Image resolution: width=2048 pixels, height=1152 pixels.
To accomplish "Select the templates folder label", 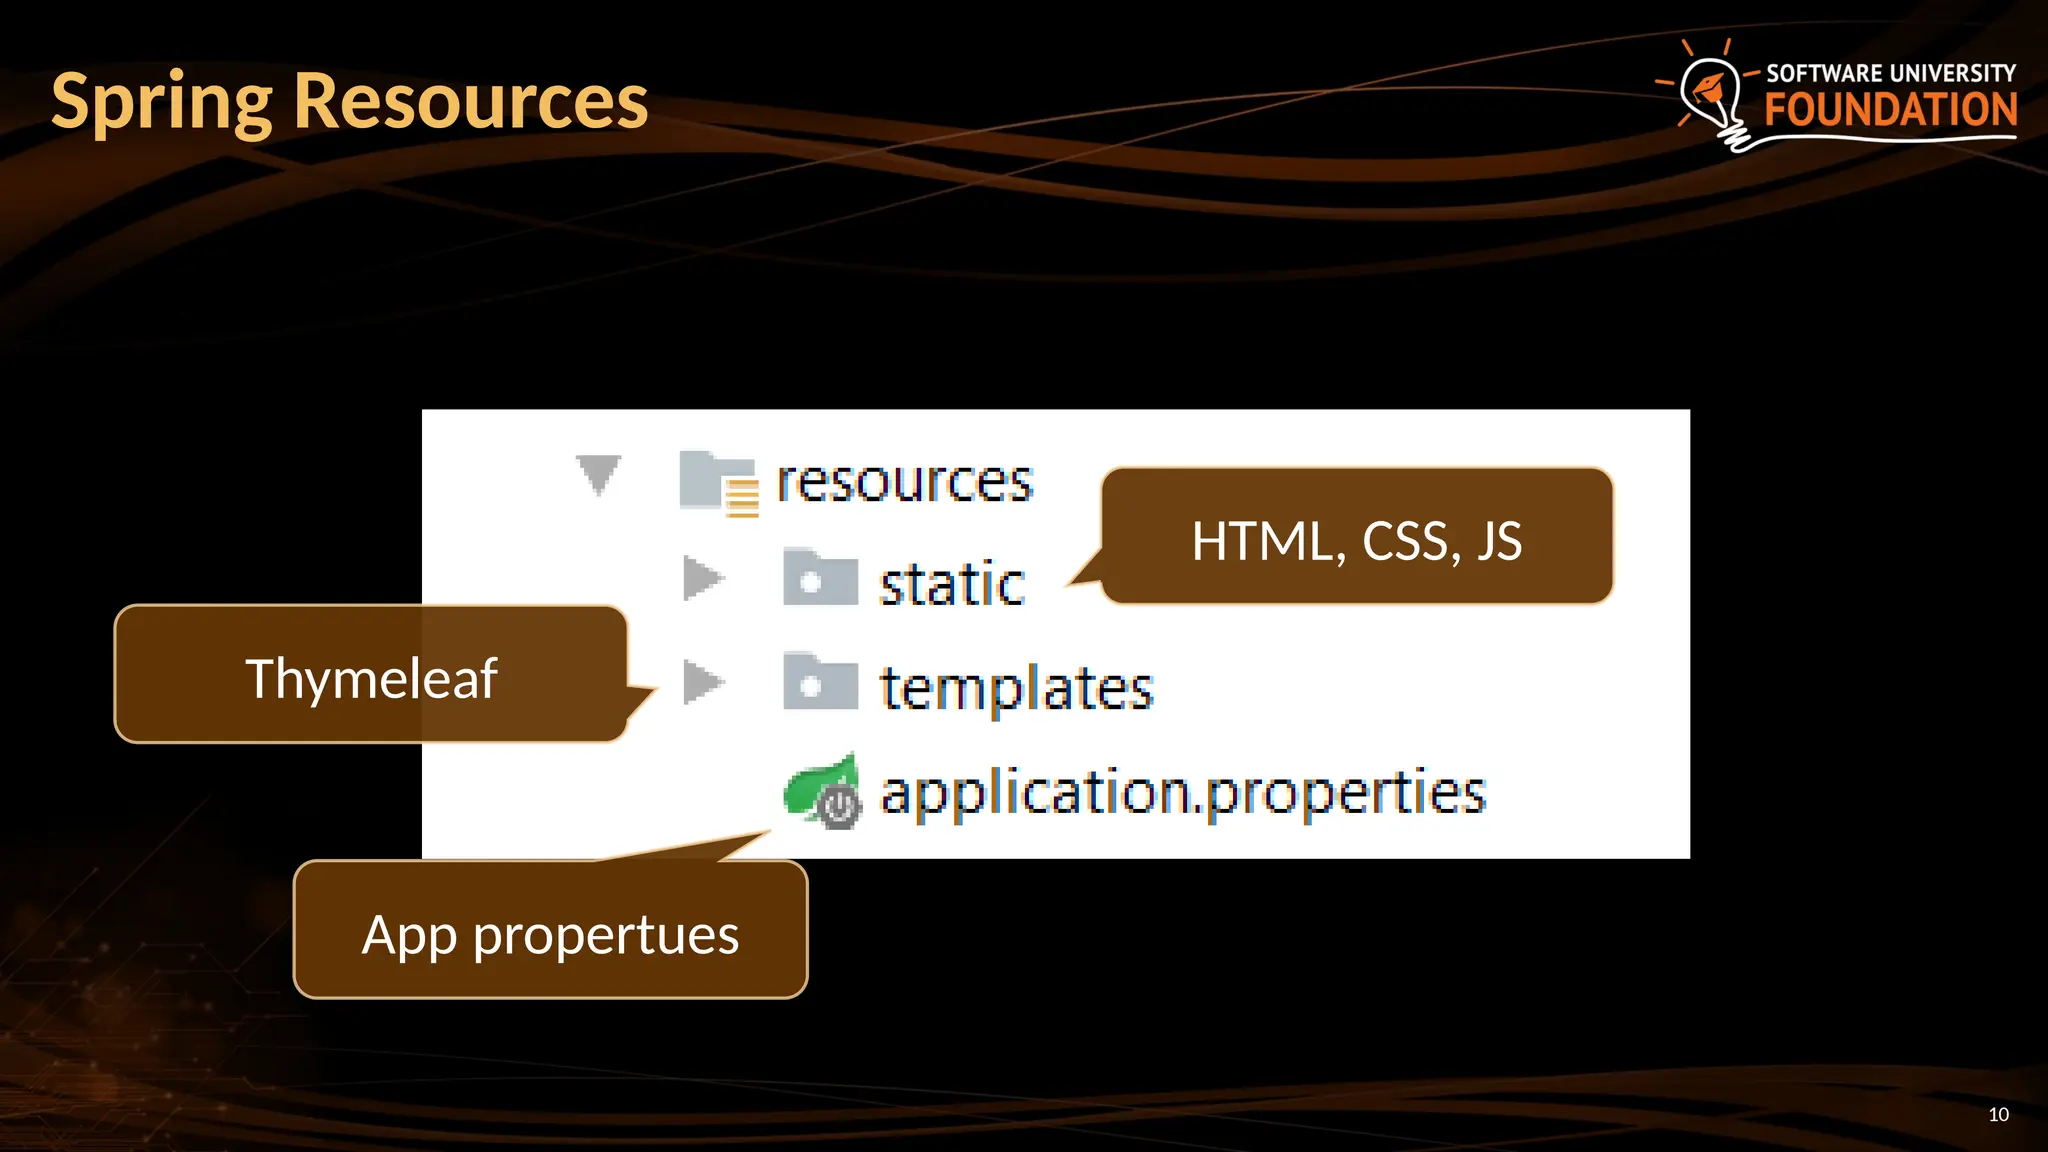I will (1016, 688).
